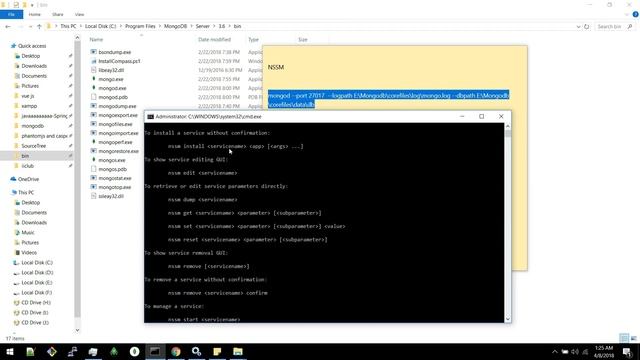
Task: Open MongoDB Compass leaf icon in taskbar
Action: [x=134, y=351]
